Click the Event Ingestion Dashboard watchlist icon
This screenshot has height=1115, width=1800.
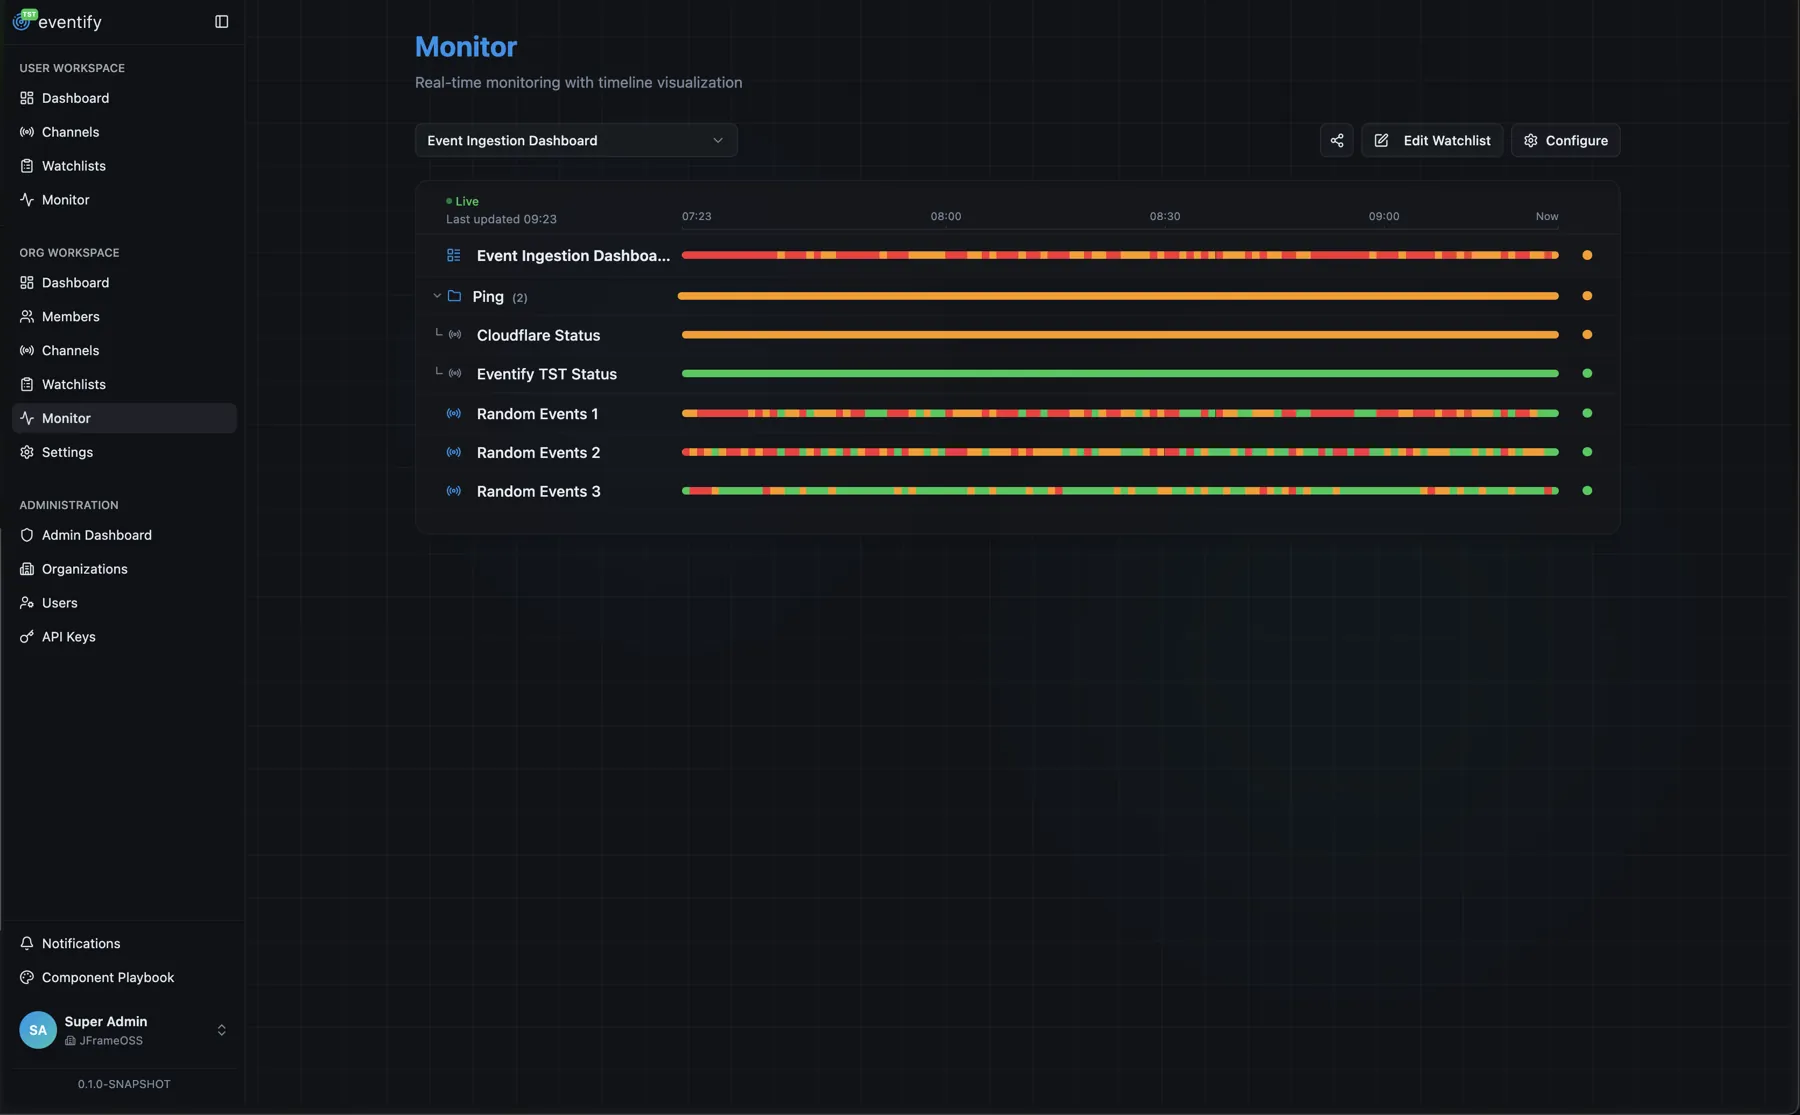click(x=454, y=255)
